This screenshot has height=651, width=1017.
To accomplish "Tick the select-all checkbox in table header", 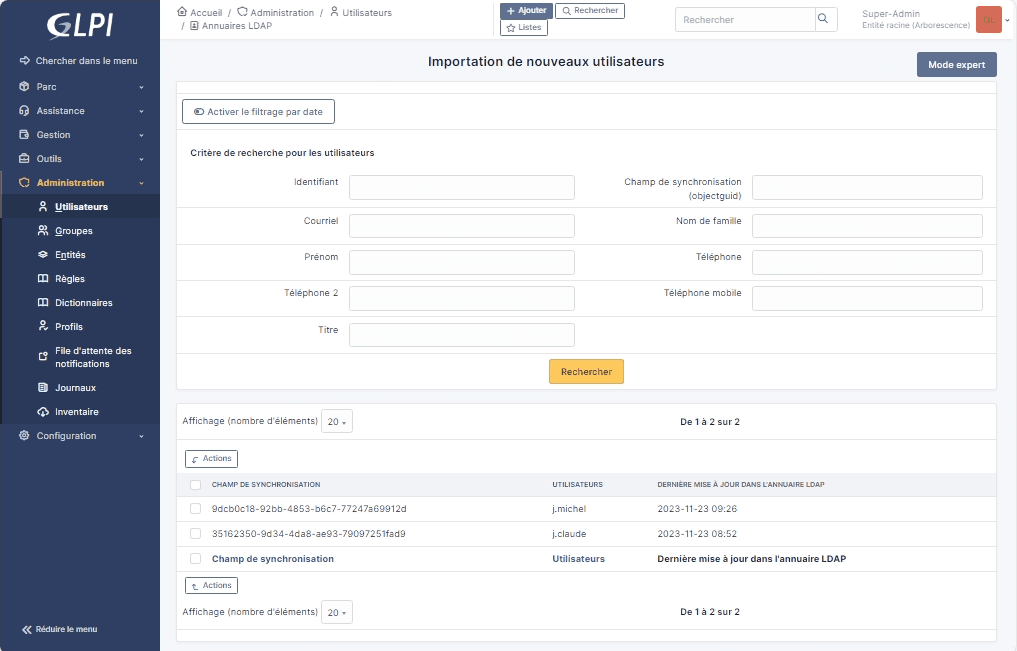I will click(x=196, y=485).
